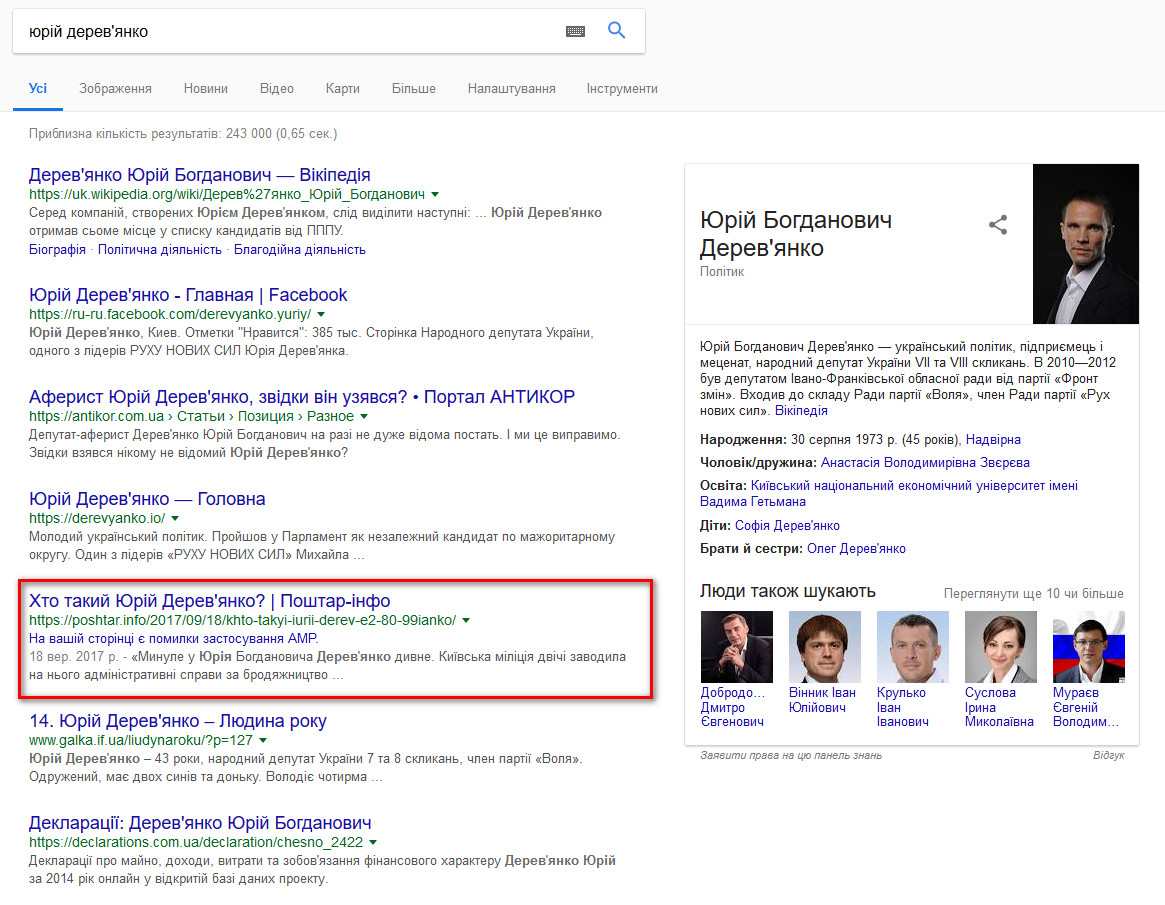
Task: Click Переглянути ще 10 чи більше
Action: tap(1033, 594)
